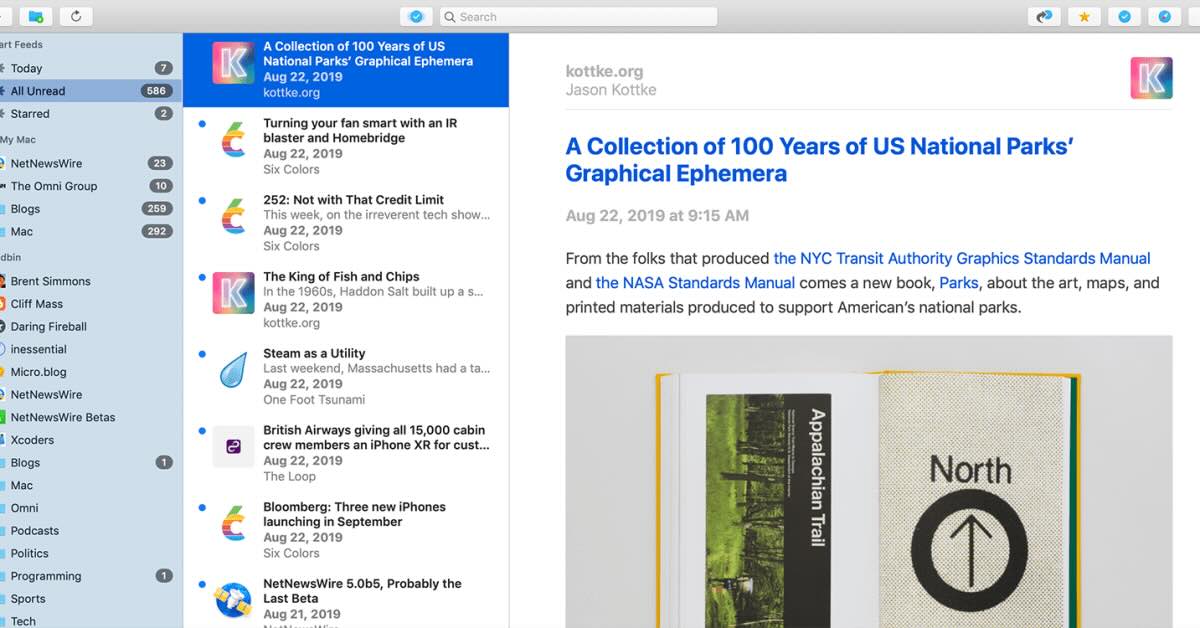Click K icon of the selected National Parks article
The height and width of the screenshot is (628, 1200).
point(233,63)
